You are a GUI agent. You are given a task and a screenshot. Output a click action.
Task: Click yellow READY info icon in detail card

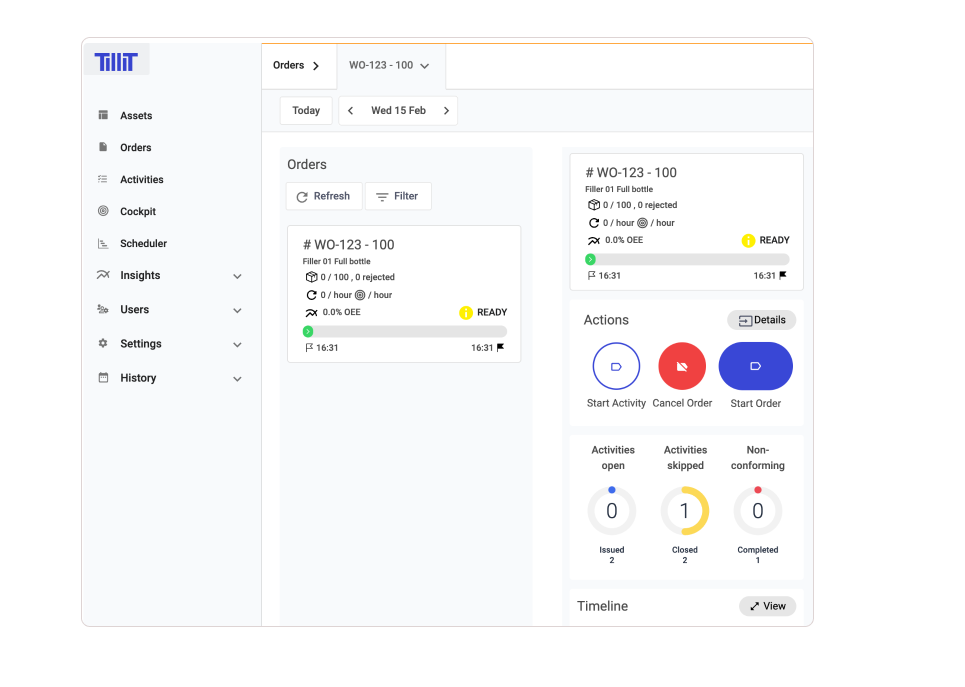[748, 241]
